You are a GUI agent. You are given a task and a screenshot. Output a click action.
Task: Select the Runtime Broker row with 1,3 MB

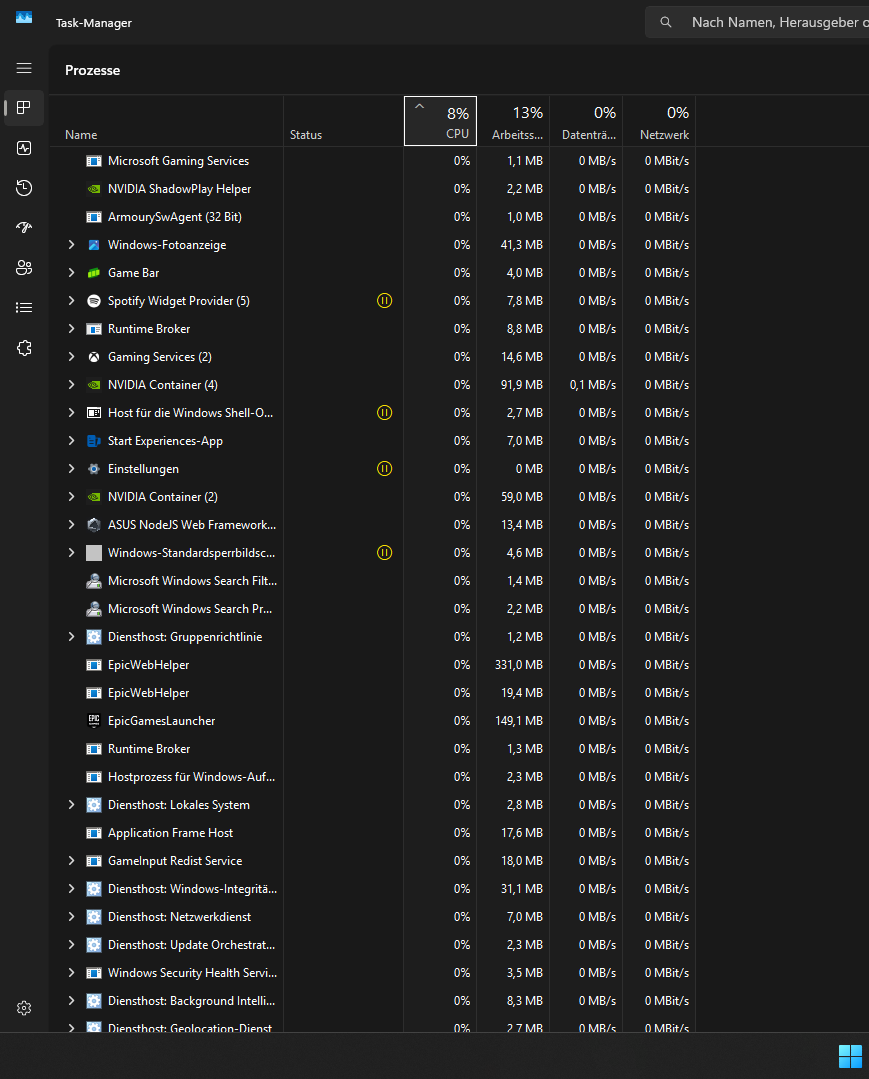[372, 749]
